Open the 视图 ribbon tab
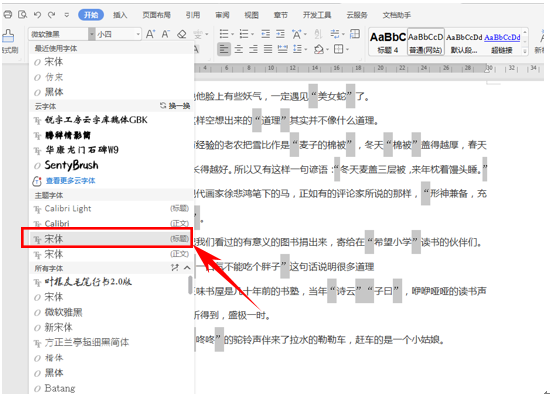 (251, 15)
